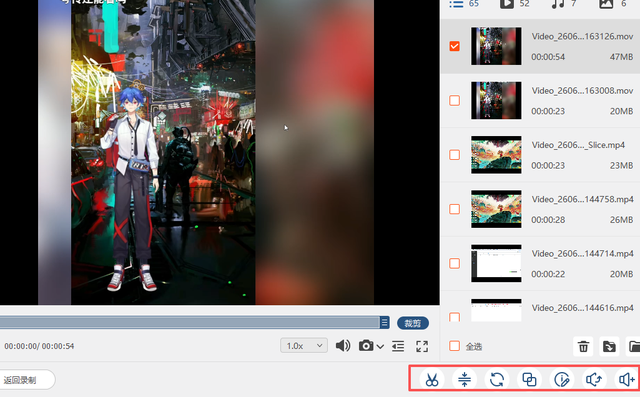The height and width of the screenshot is (397, 640).
Task: Take a snapshot with camera icon
Action: [366, 346]
